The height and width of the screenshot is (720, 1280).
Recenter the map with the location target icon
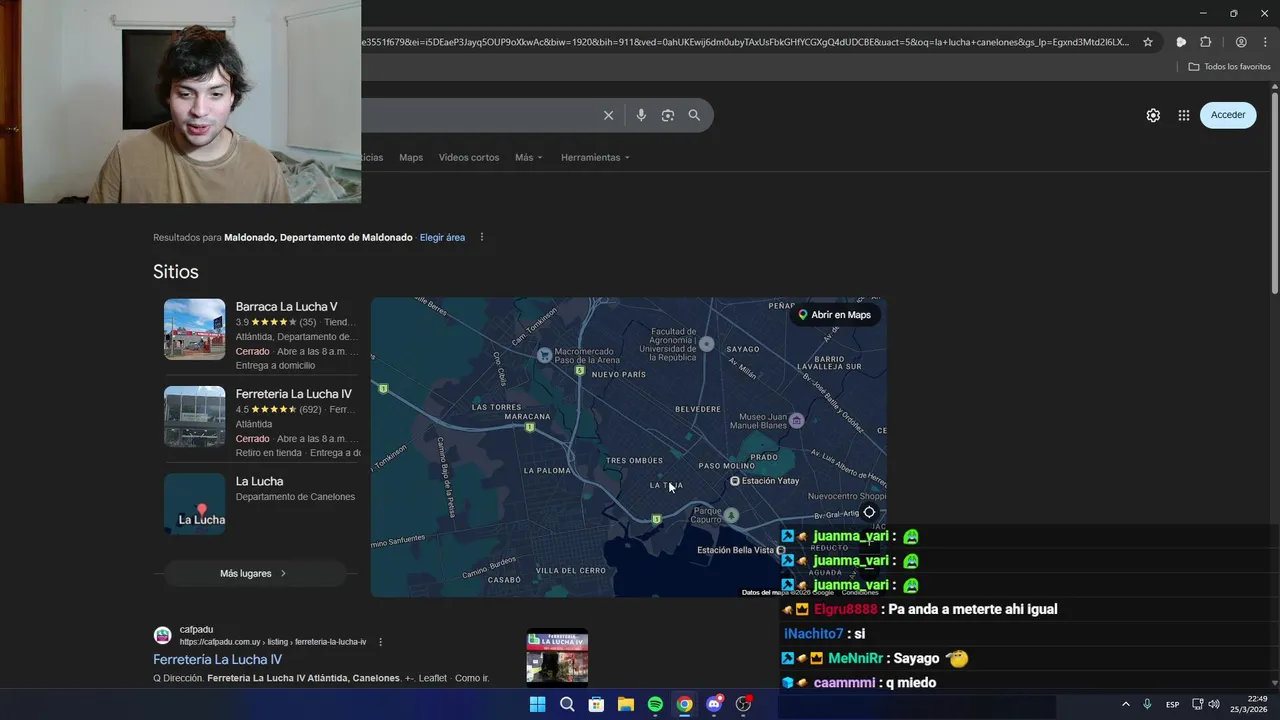pyautogui.click(x=869, y=512)
